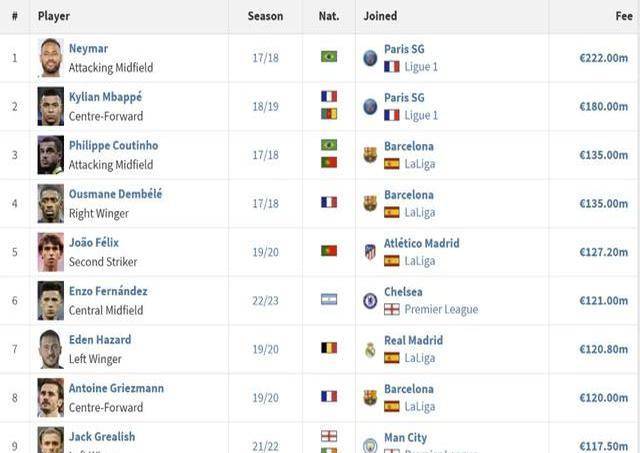Open Kylian Mbappé's player profile link
The width and height of the screenshot is (640, 453).
(105, 97)
